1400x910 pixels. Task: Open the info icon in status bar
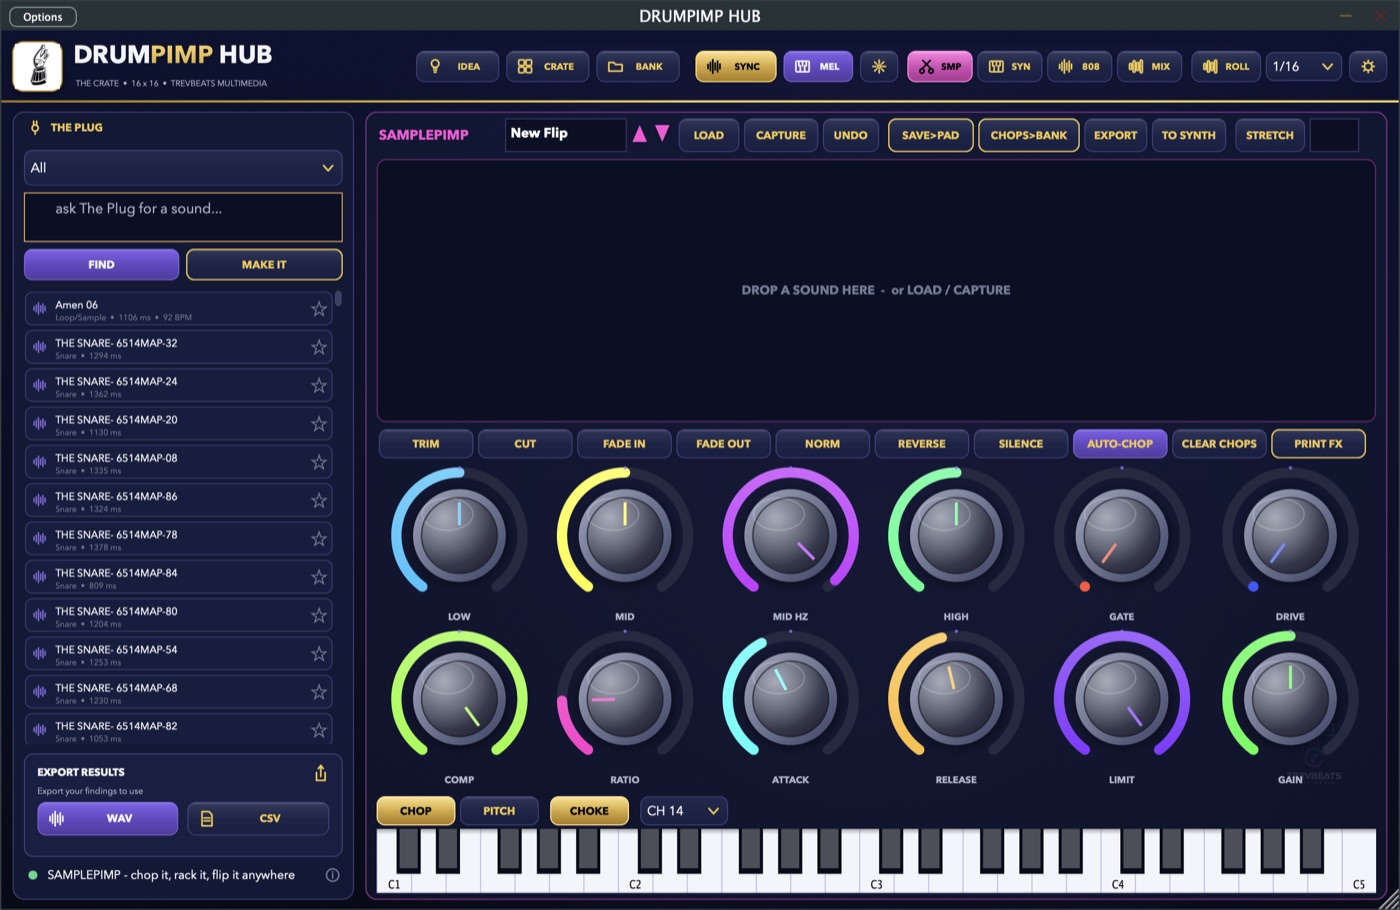click(332, 875)
